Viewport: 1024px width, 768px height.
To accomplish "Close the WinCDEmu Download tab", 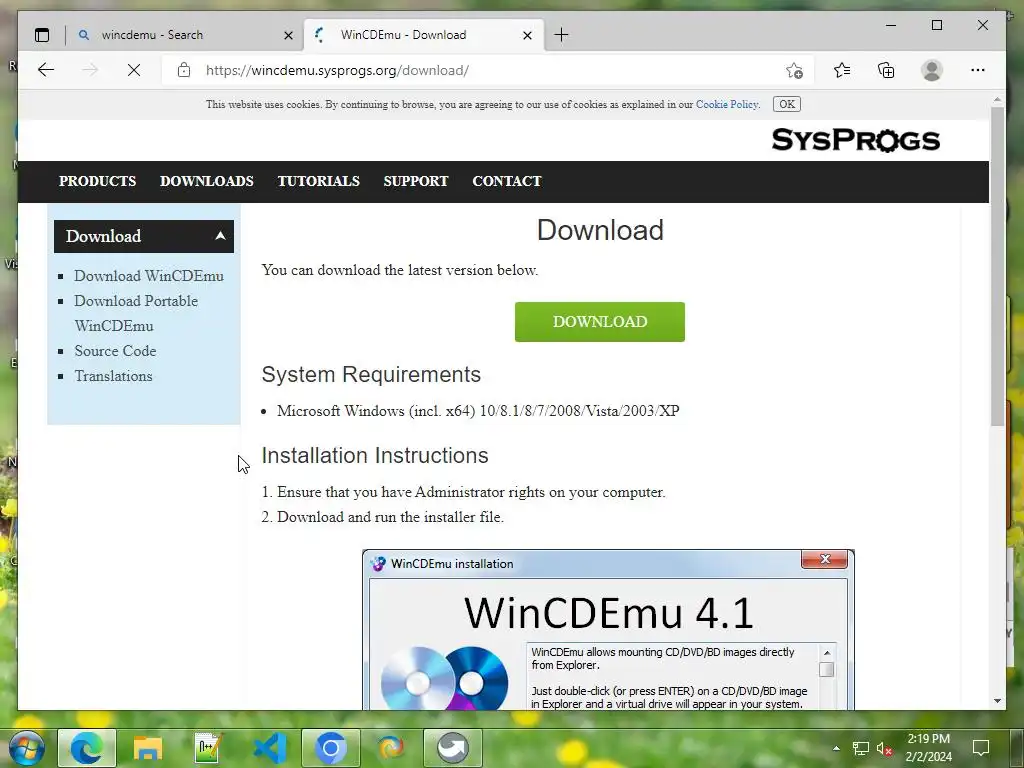I will (x=528, y=35).
